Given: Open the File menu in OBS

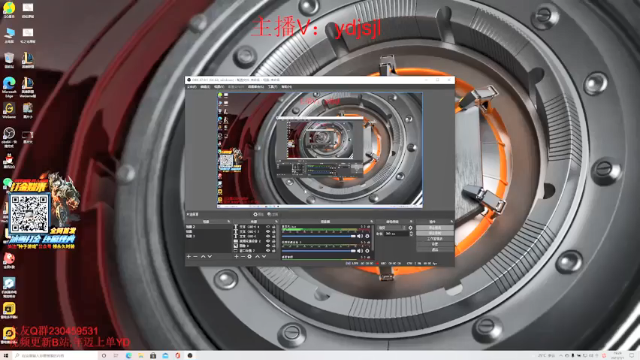Looking at the screenshot, I should pyautogui.click(x=191, y=87).
